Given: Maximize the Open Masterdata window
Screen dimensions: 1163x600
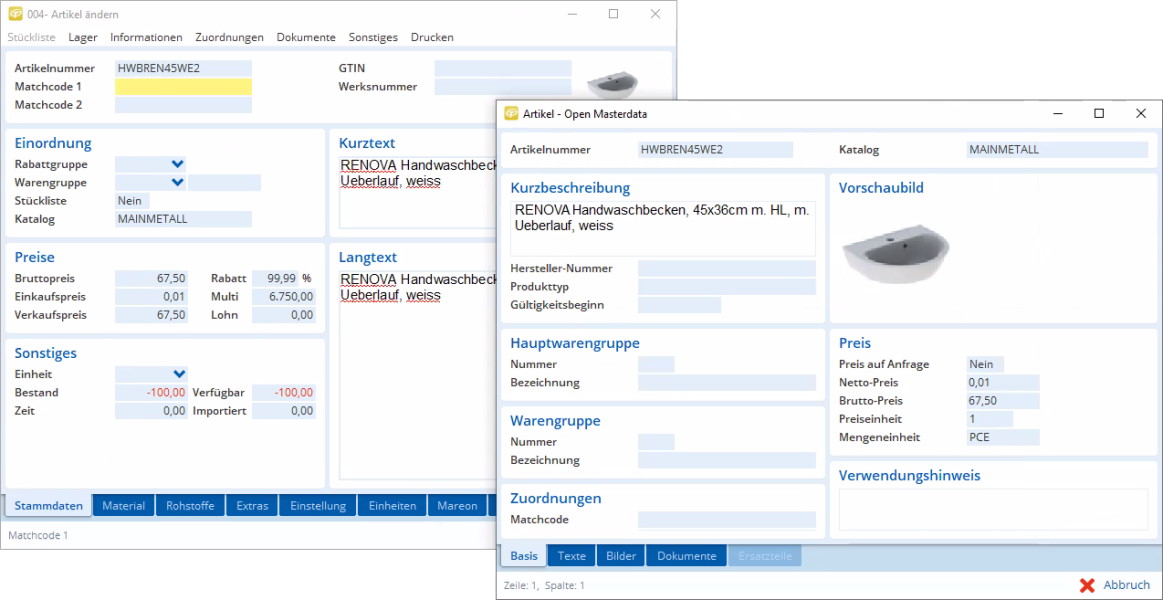Looking at the screenshot, I should click(1098, 114).
